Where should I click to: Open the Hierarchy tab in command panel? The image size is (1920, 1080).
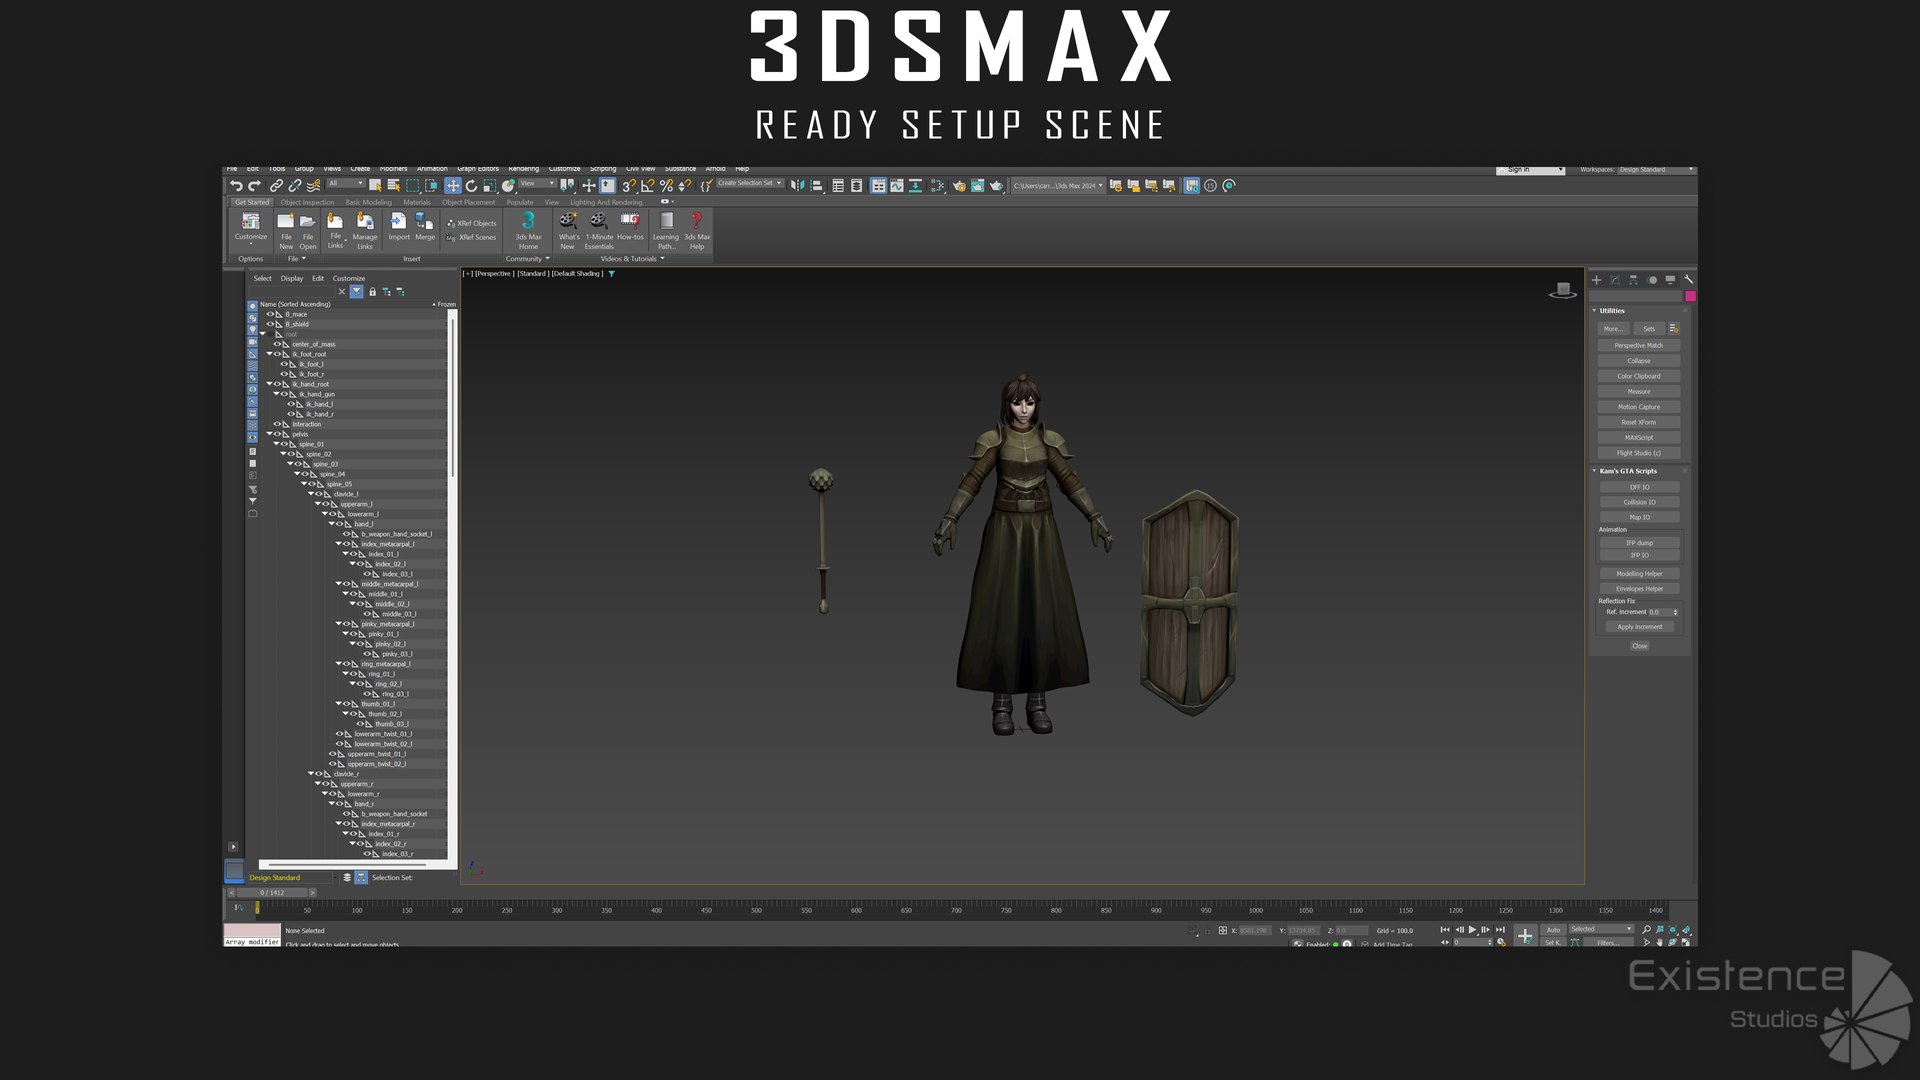click(1634, 280)
